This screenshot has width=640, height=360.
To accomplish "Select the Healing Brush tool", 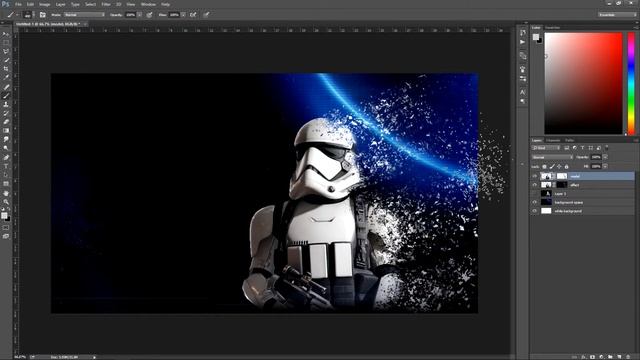I will 6,87.
